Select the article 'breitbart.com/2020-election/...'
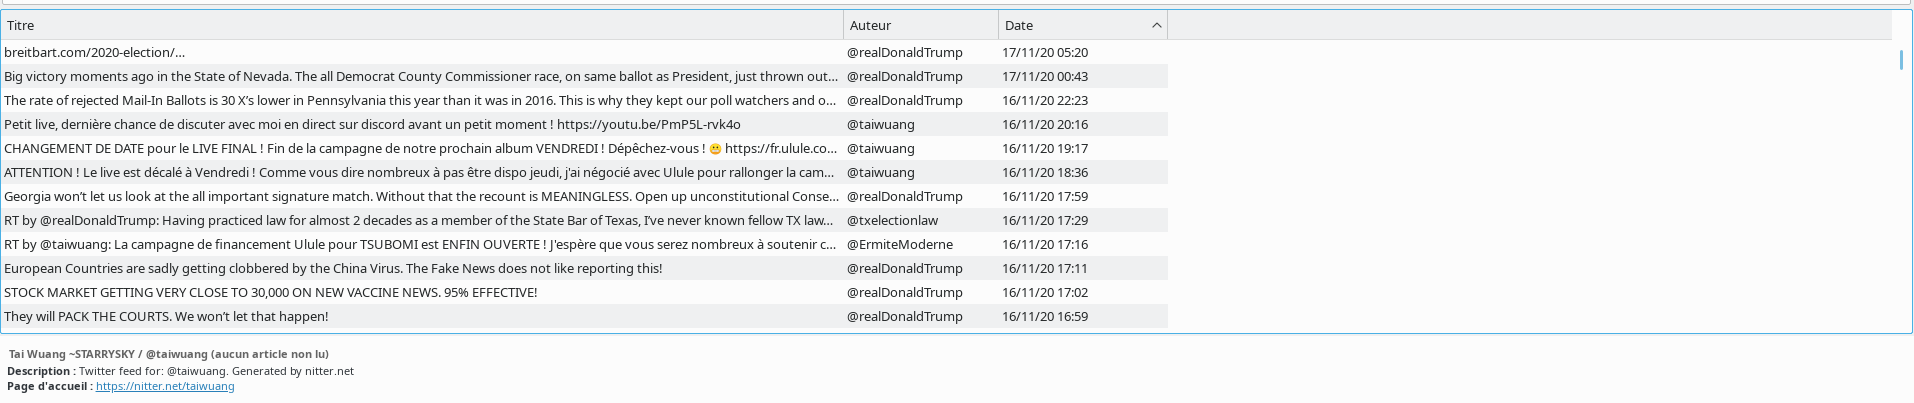 584,52
